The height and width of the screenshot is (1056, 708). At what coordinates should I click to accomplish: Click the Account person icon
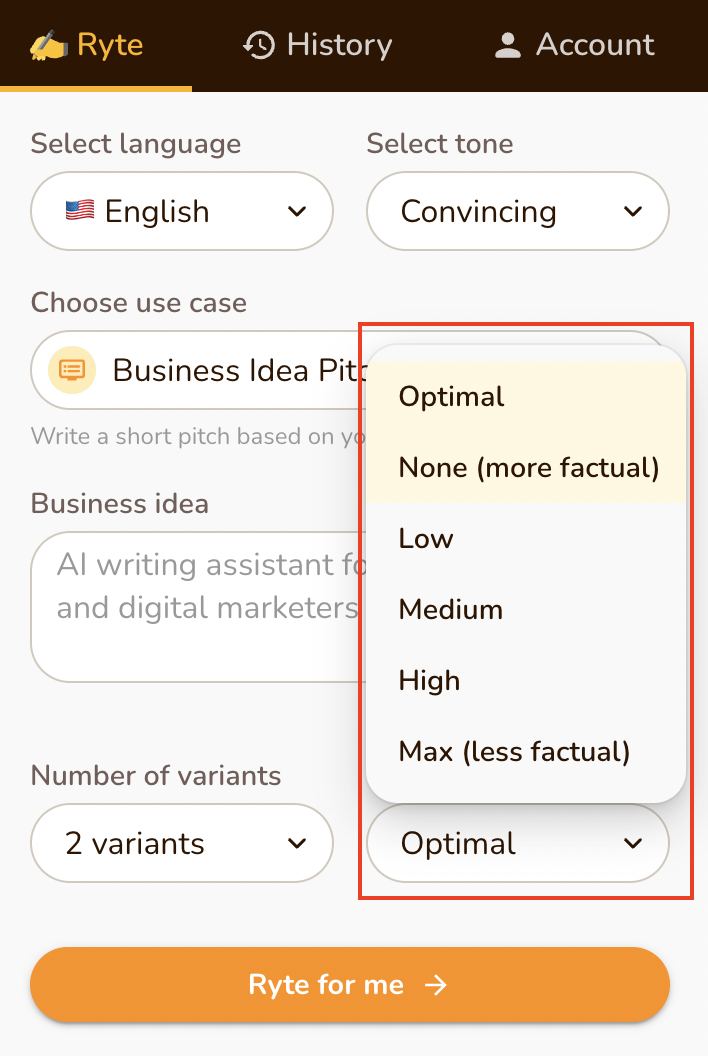pos(508,45)
